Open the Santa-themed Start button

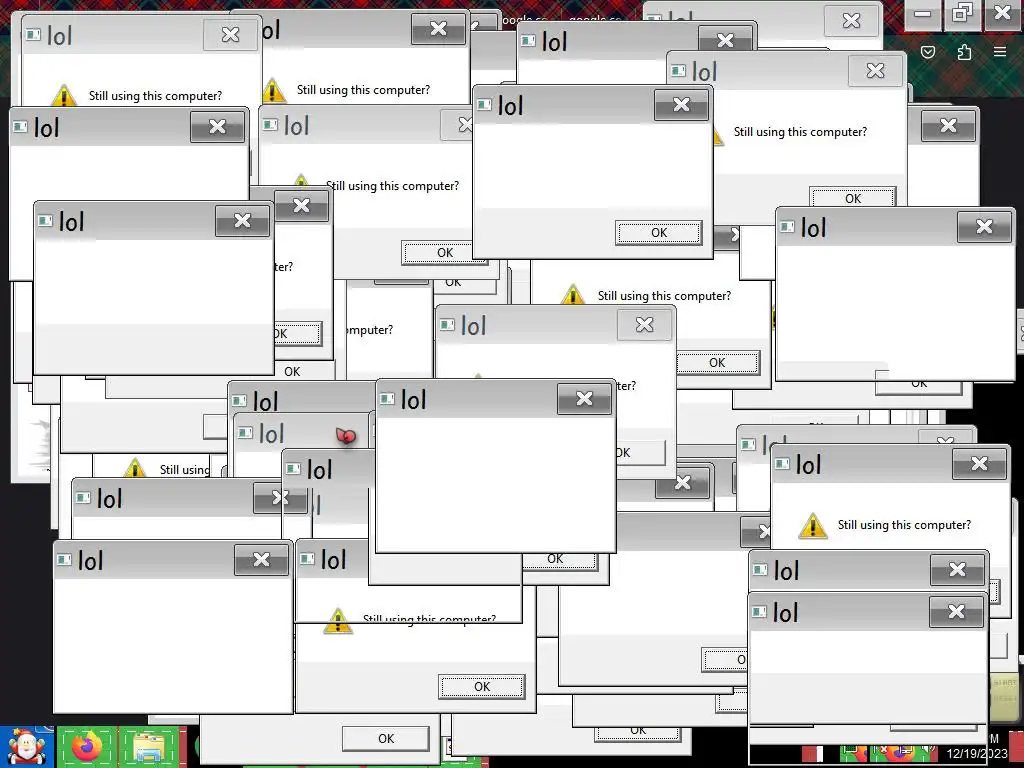[27, 746]
